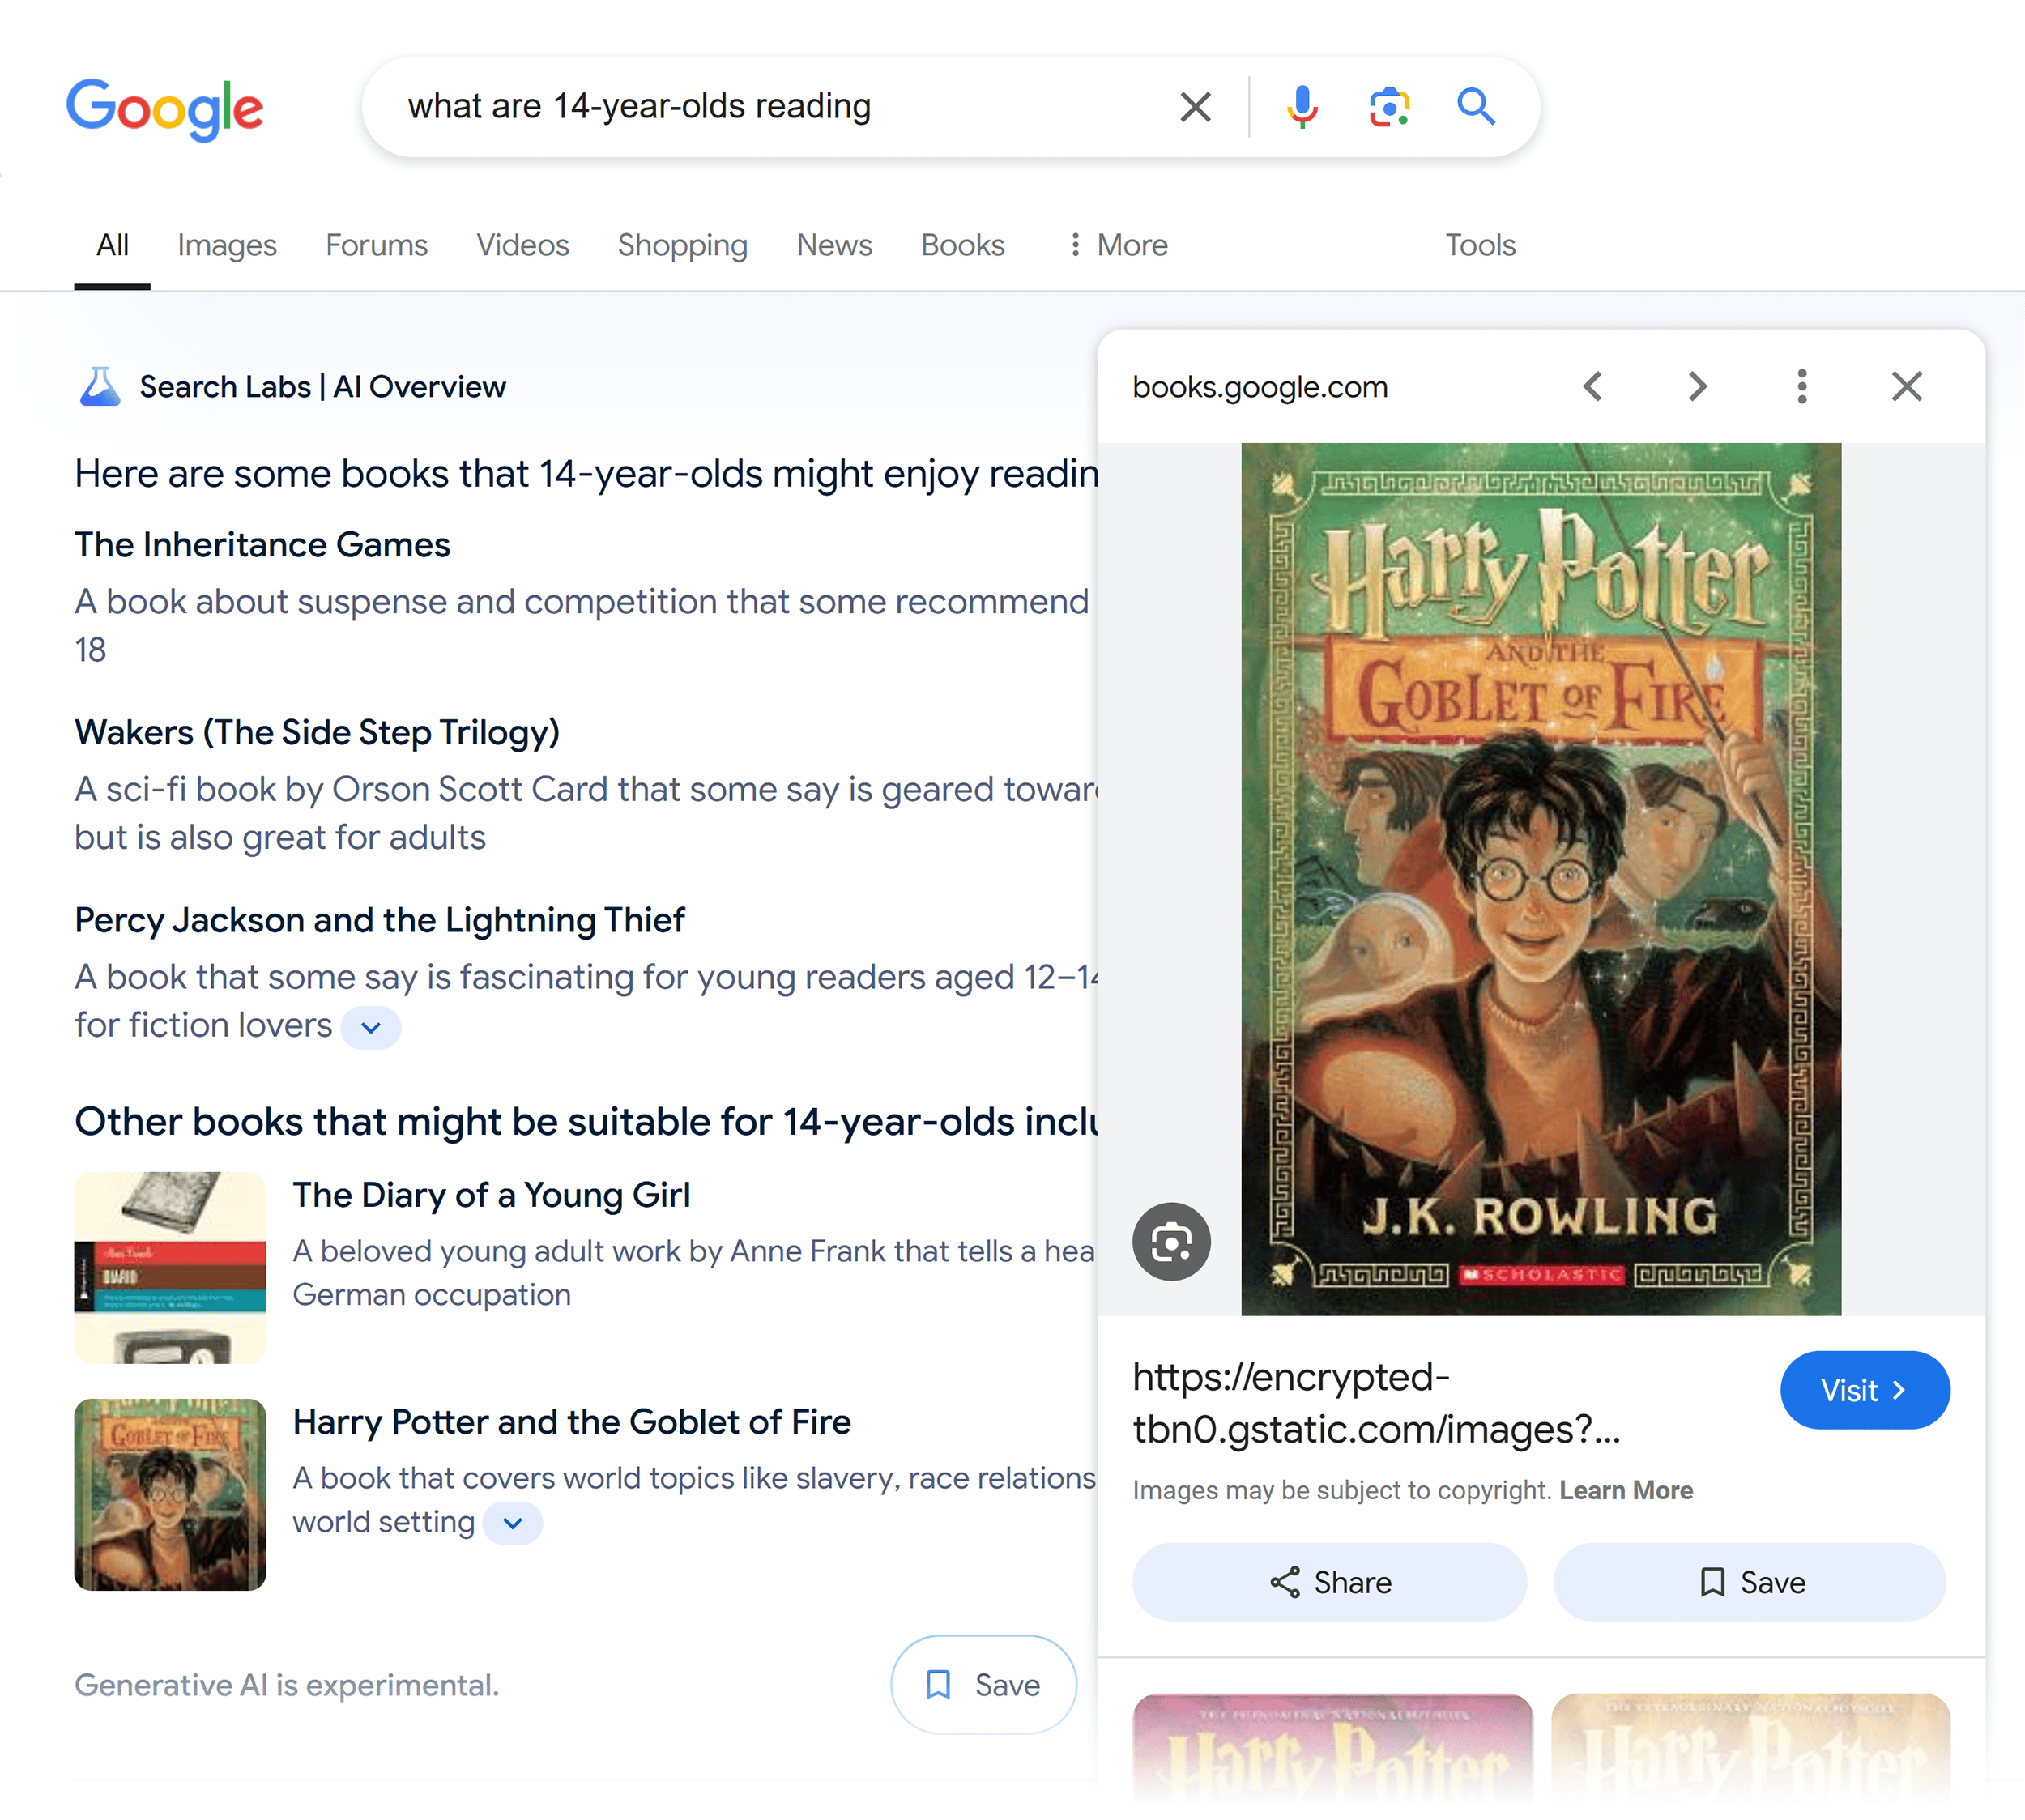
Task: Advance to the next image with the forward arrow
Action: point(1697,386)
